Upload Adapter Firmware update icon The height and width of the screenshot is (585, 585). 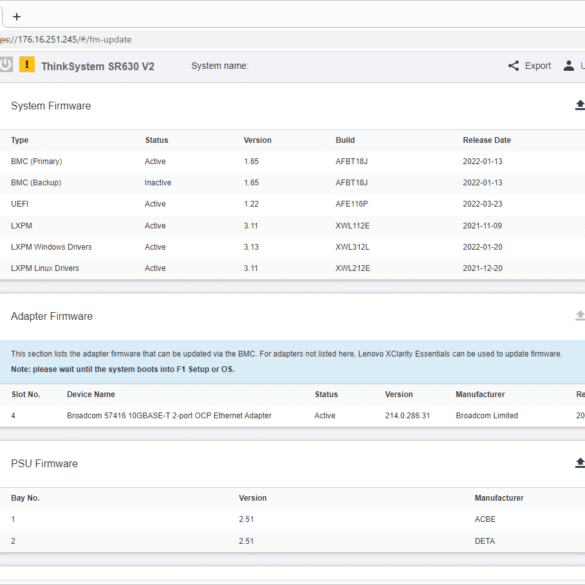click(579, 316)
